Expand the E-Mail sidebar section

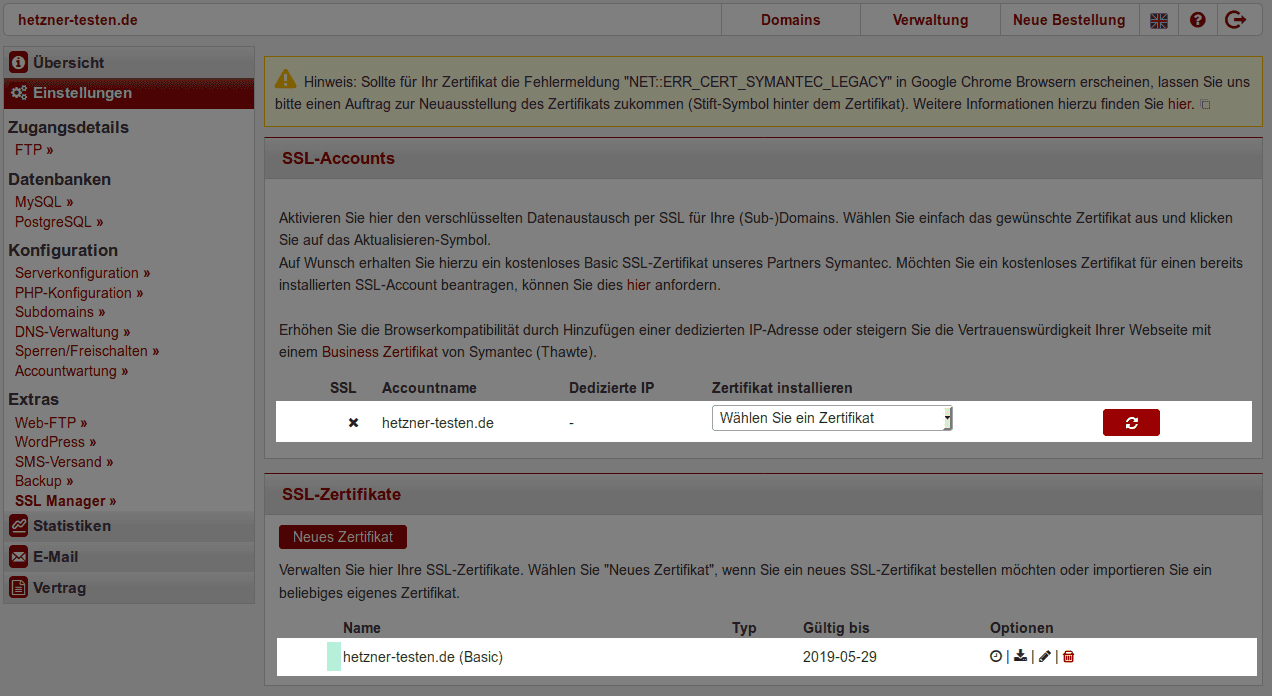tap(129, 557)
